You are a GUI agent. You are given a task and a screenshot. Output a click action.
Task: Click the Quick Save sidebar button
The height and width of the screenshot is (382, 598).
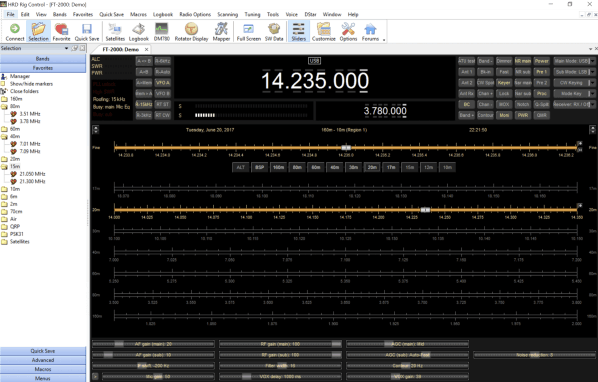(x=43, y=351)
